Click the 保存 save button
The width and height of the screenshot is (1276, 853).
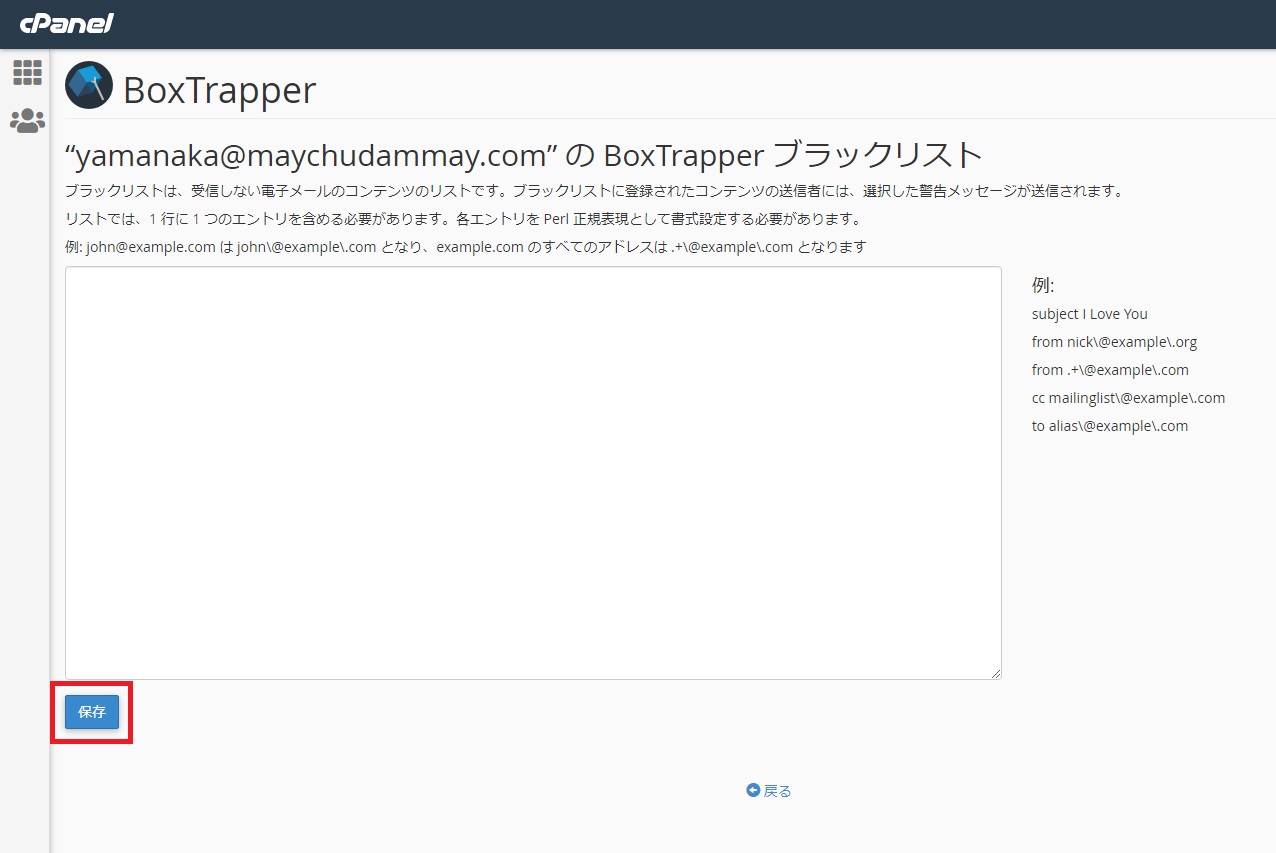coord(92,712)
